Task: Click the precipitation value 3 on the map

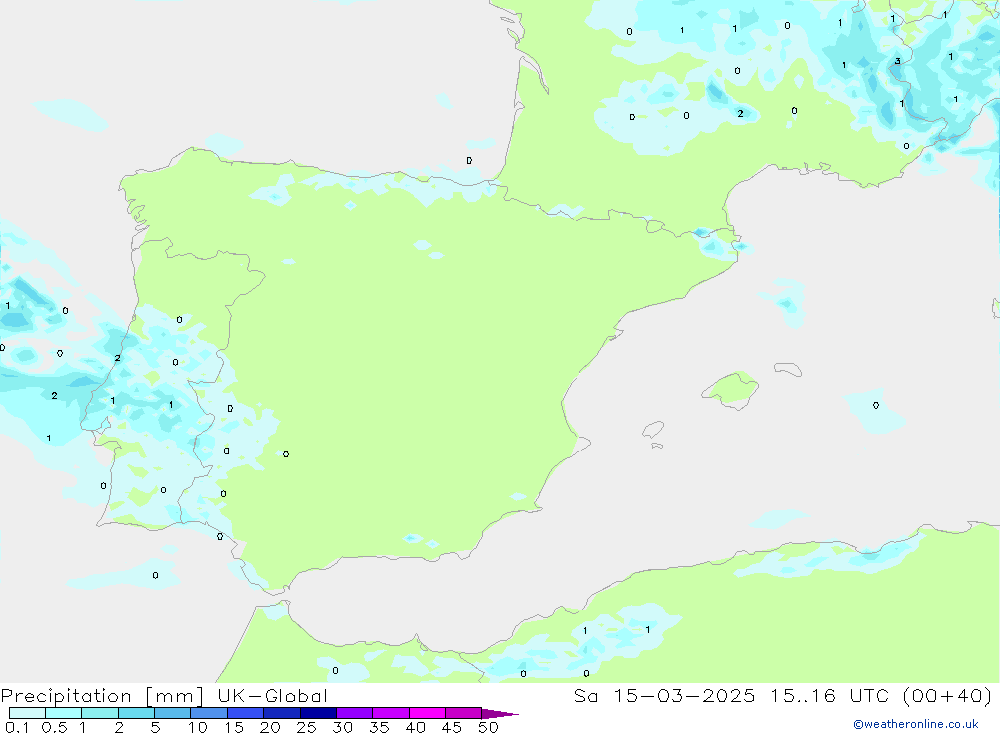Action: pyautogui.click(x=897, y=61)
